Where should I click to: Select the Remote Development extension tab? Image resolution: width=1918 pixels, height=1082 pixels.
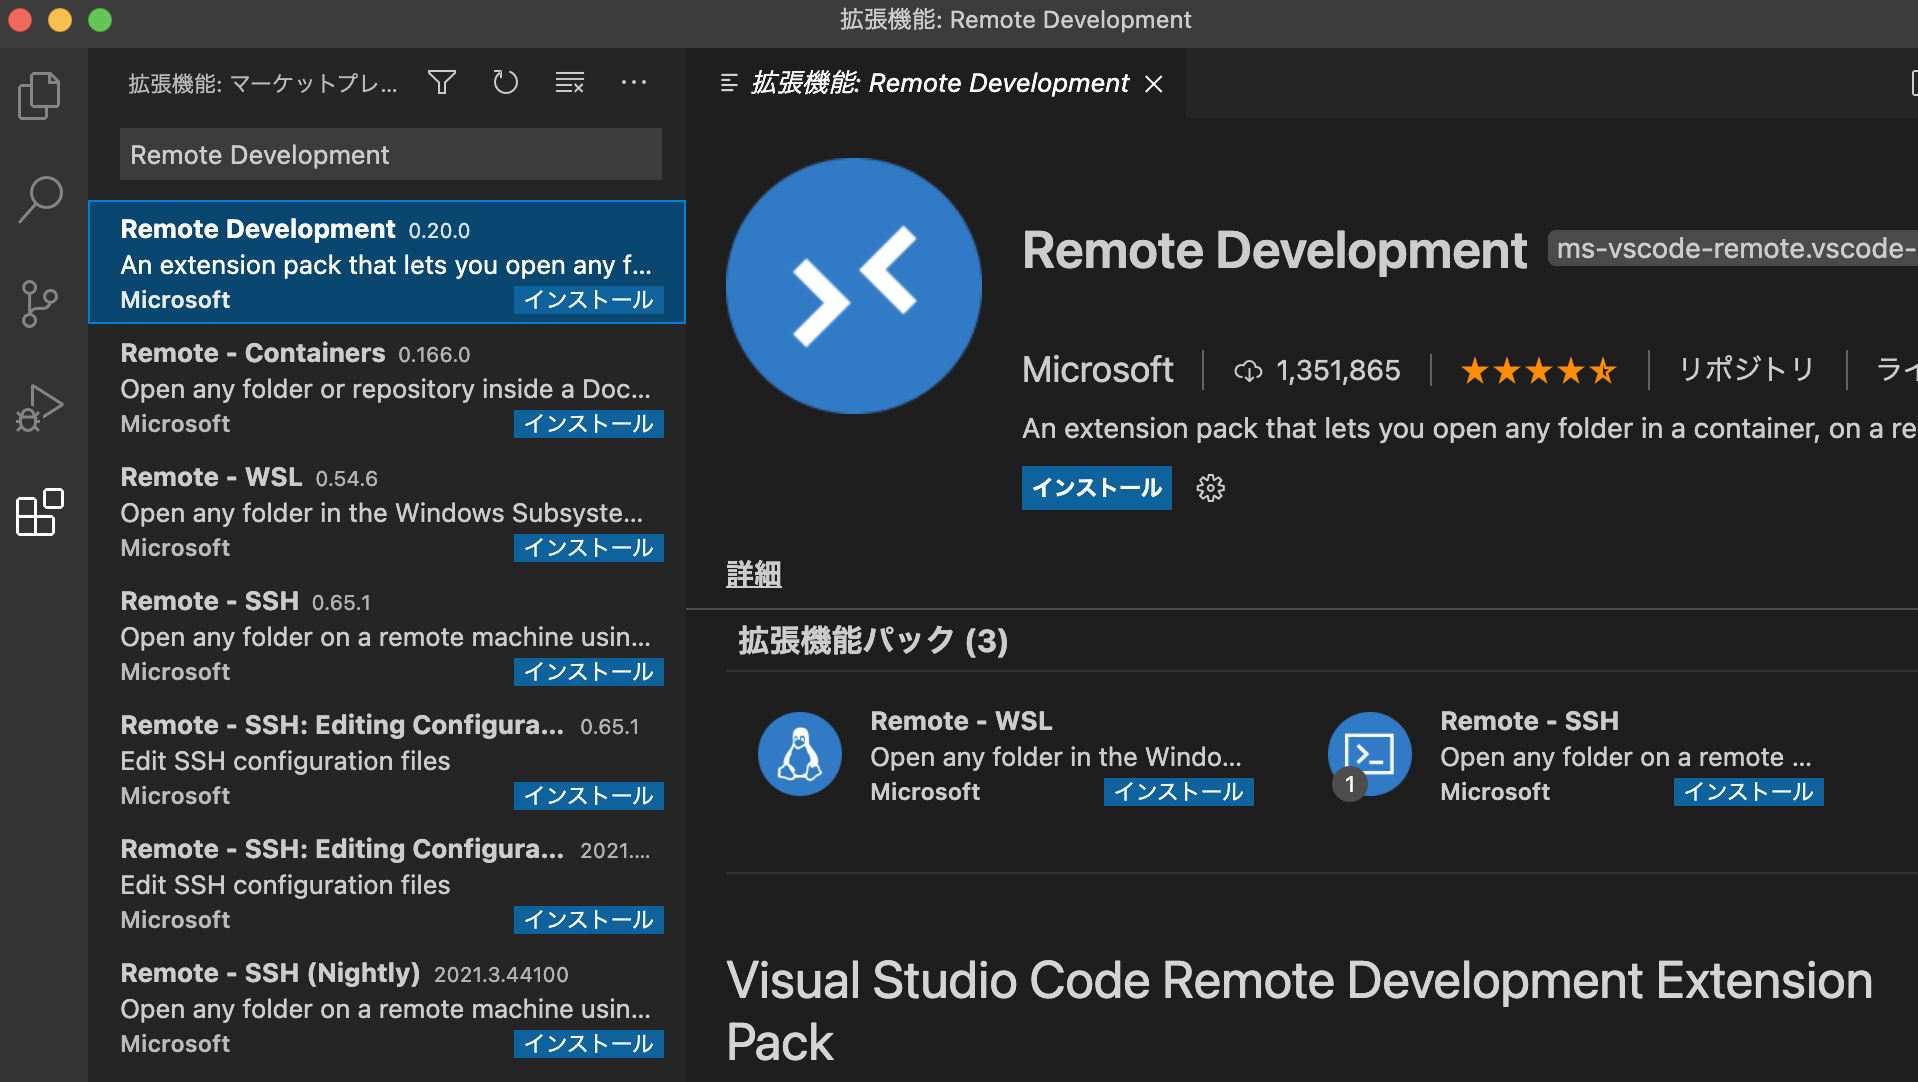tap(938, 83)
